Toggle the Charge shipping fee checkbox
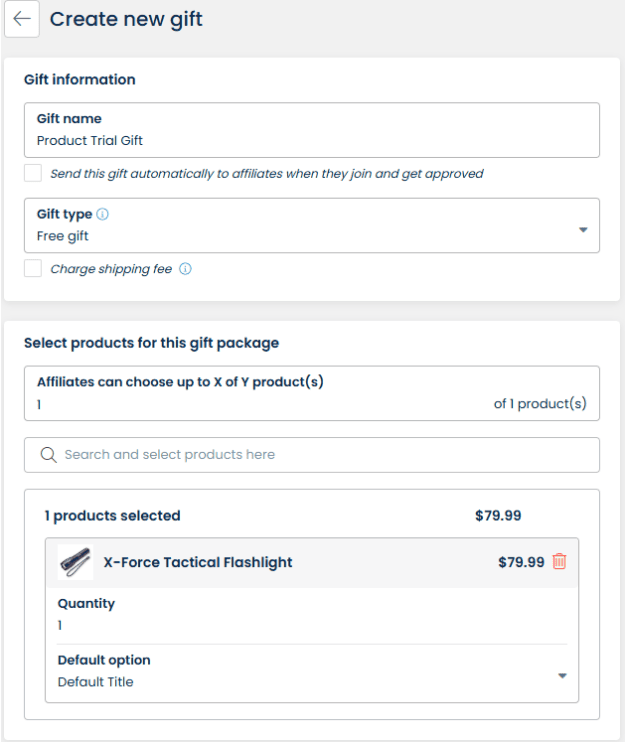The width and height of the screenshot is (626, 749). click(33, 269)
